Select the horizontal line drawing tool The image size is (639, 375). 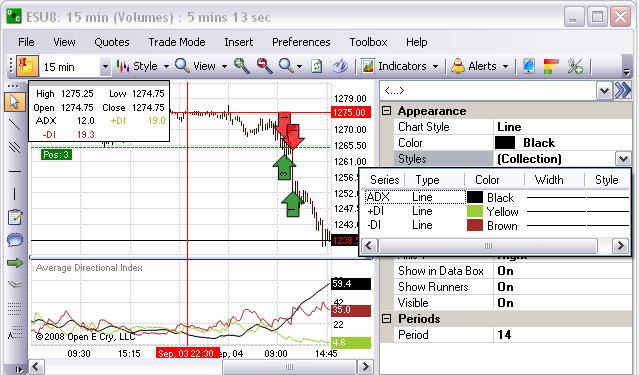click(15, 171)
